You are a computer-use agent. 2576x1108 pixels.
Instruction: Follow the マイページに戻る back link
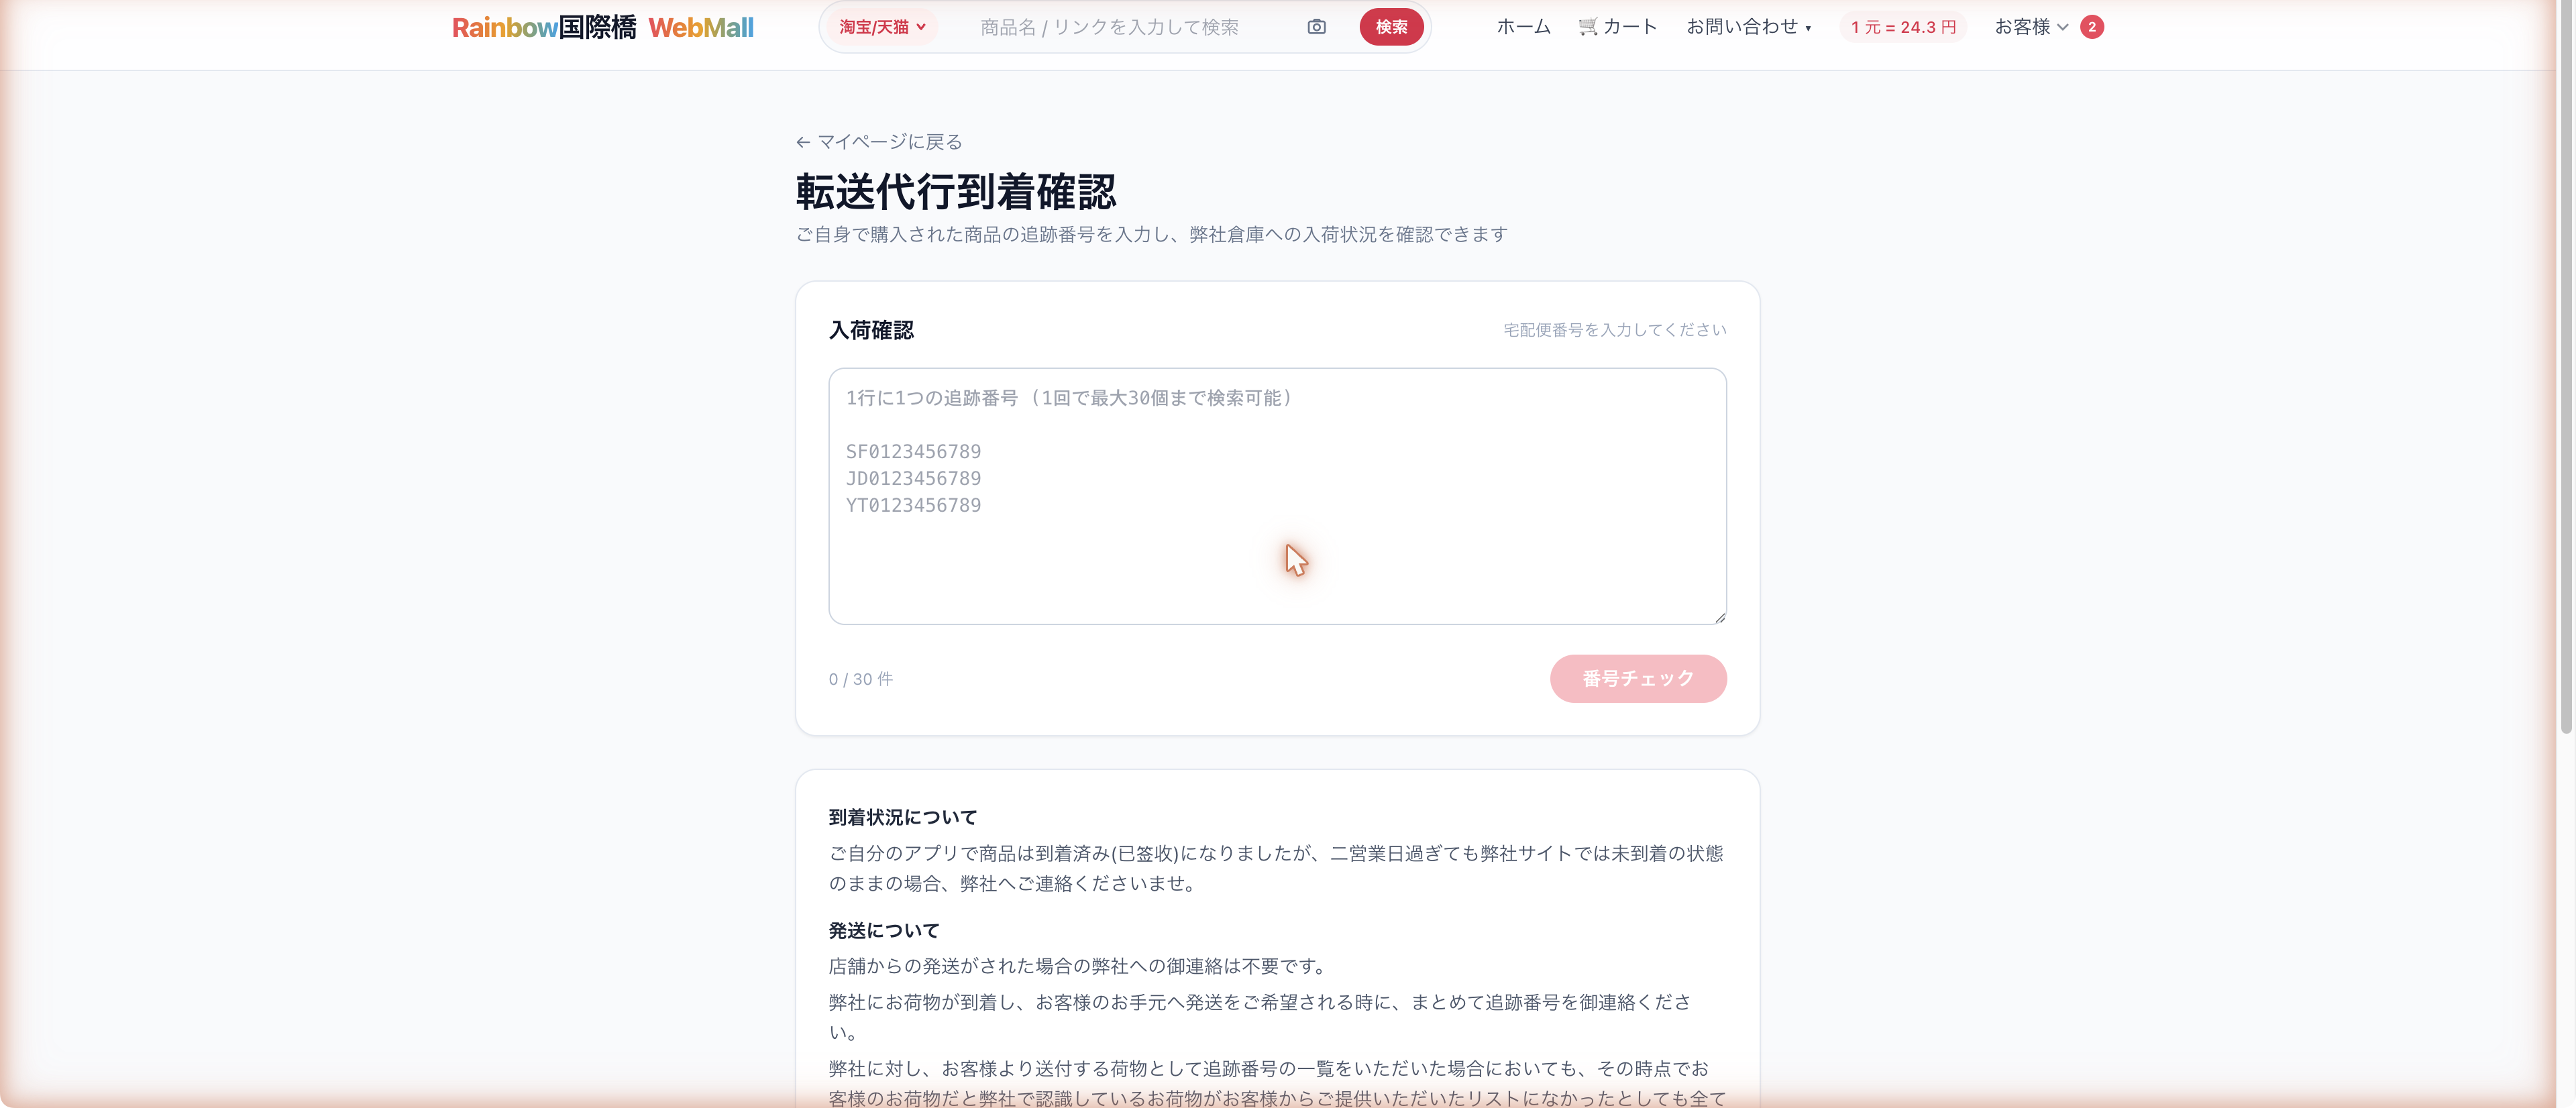point(879,142)
